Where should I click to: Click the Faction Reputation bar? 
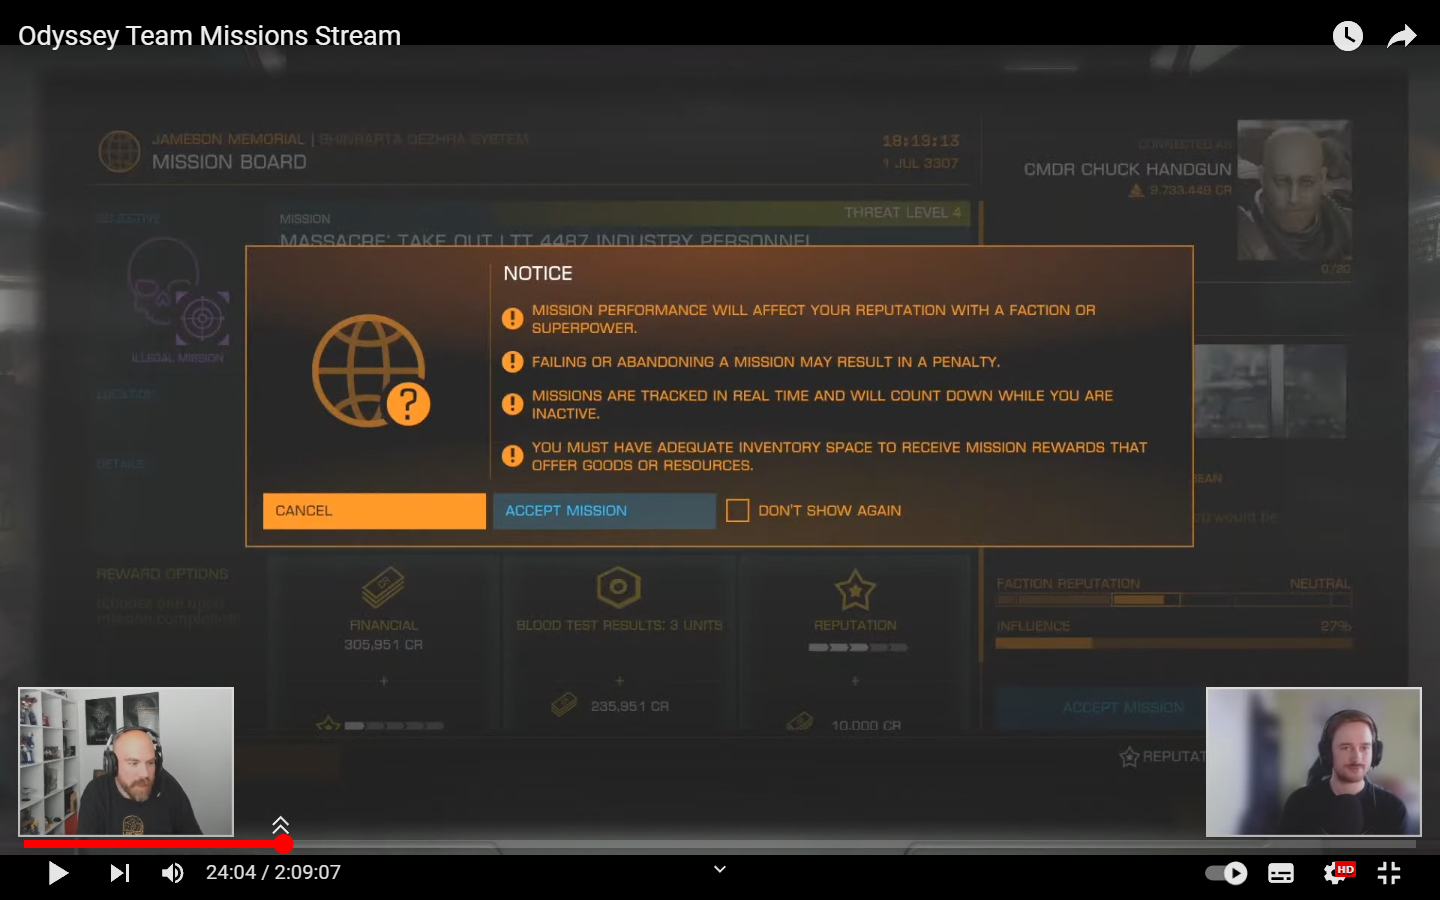pos(1173,600)
